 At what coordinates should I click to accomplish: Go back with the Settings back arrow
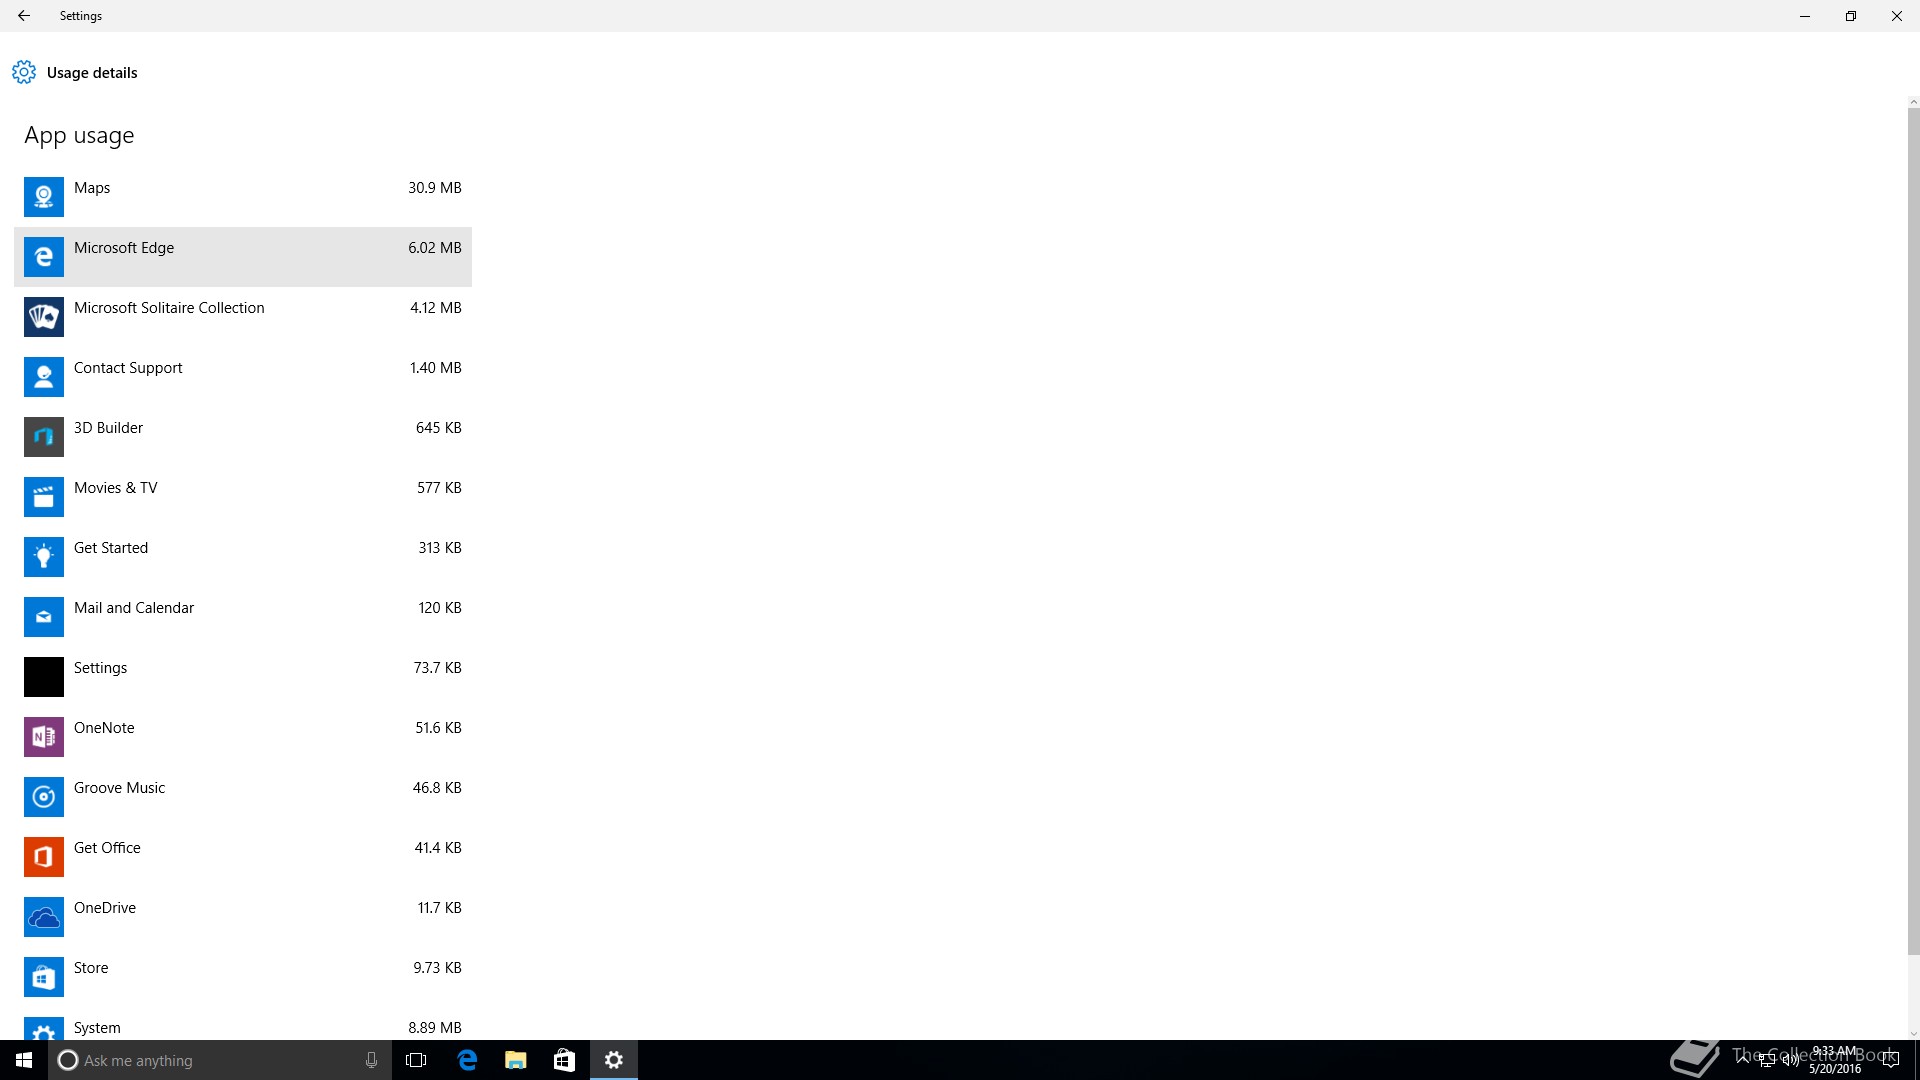coord(24,16)
